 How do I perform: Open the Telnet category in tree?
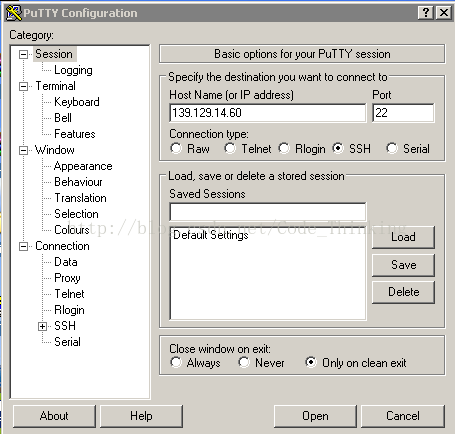coord(69,294)
